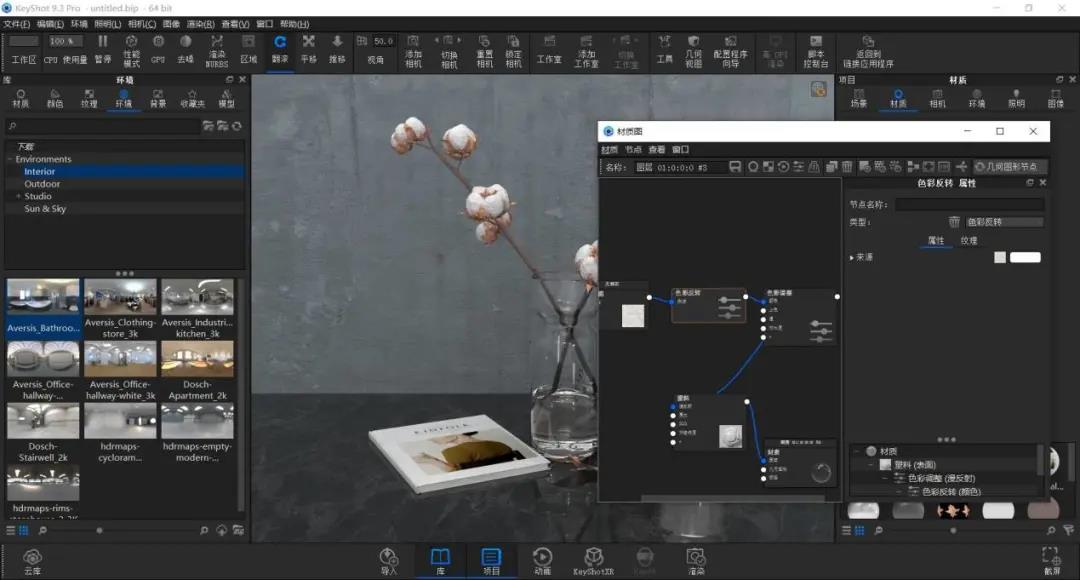Open the File (文件) menu
Screen dimensions: 1080x580
[x=17, y=24]
